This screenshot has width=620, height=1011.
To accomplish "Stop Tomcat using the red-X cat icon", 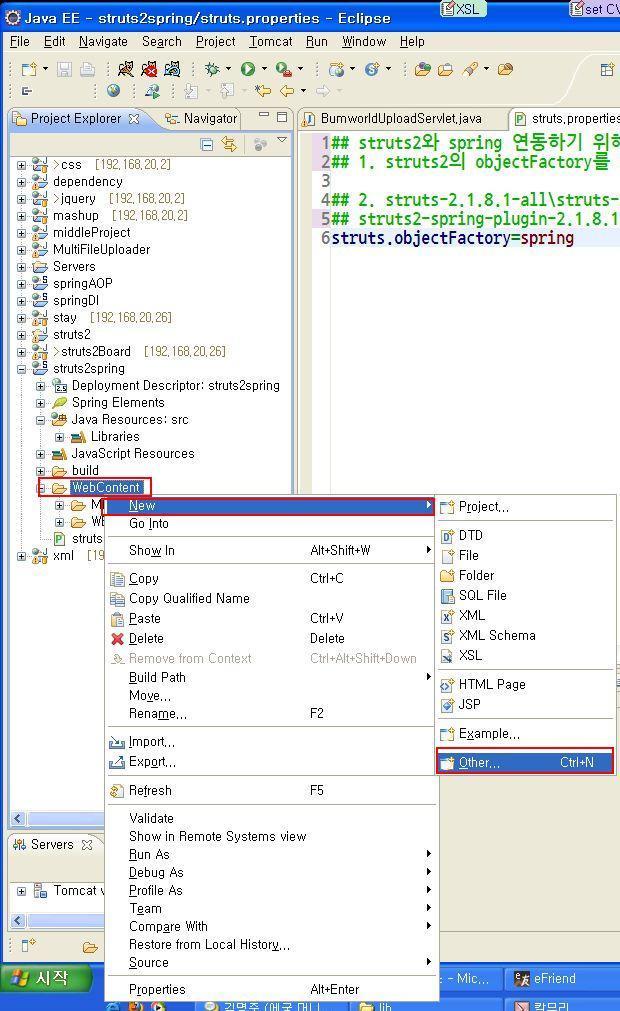I will 150,69.
